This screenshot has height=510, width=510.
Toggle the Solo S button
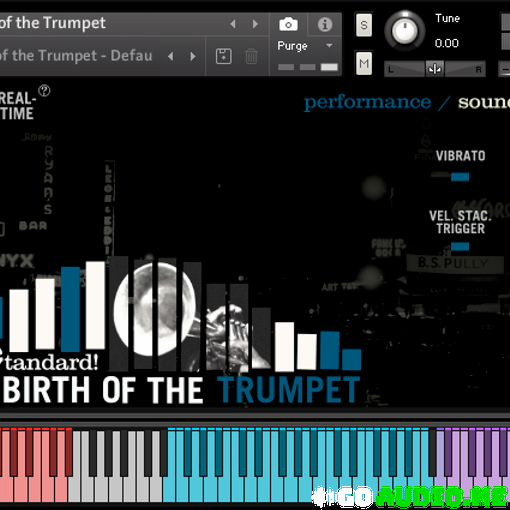[x=364, y=25]
